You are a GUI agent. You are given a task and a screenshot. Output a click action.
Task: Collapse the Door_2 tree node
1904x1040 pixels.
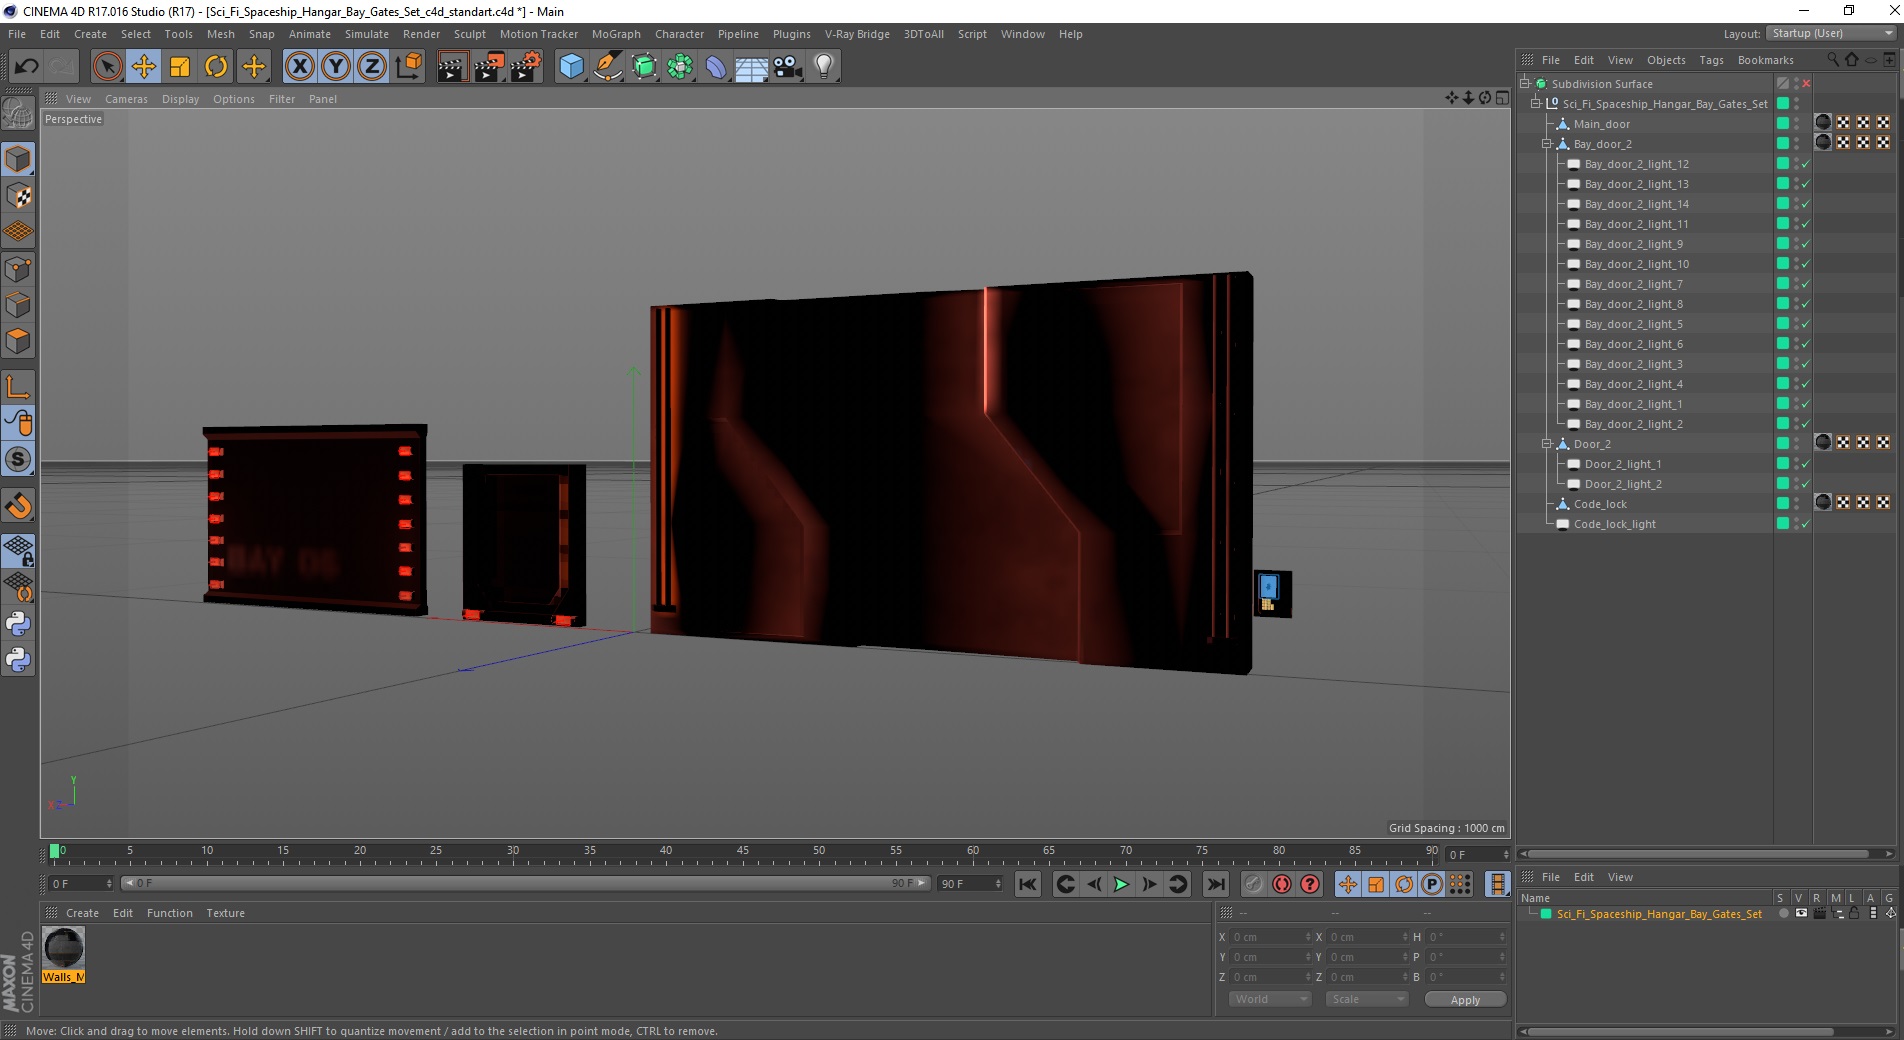tap(1546, 444)
